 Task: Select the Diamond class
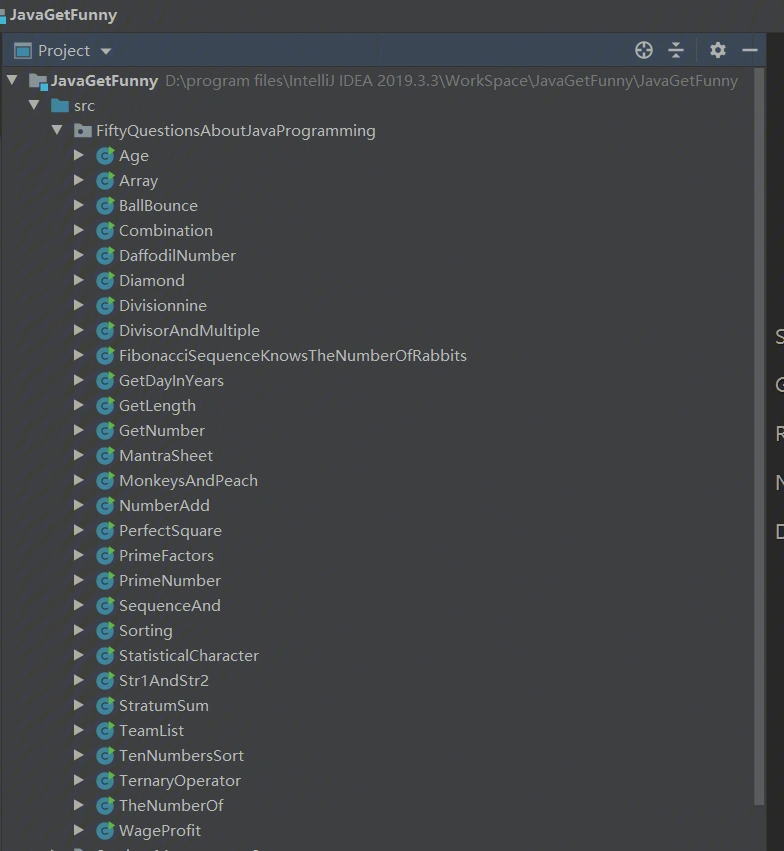[151, 281]
